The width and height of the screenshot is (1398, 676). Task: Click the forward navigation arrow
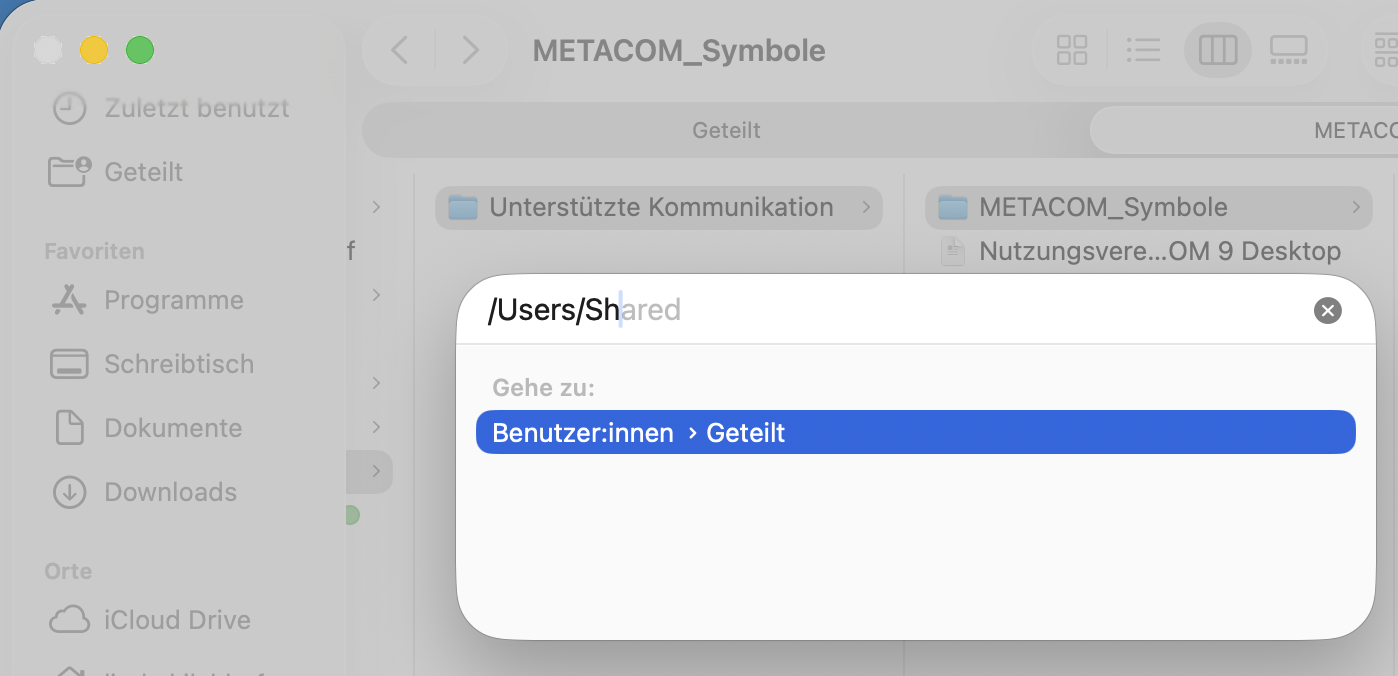pyautogui.click(x=470, y=50)
